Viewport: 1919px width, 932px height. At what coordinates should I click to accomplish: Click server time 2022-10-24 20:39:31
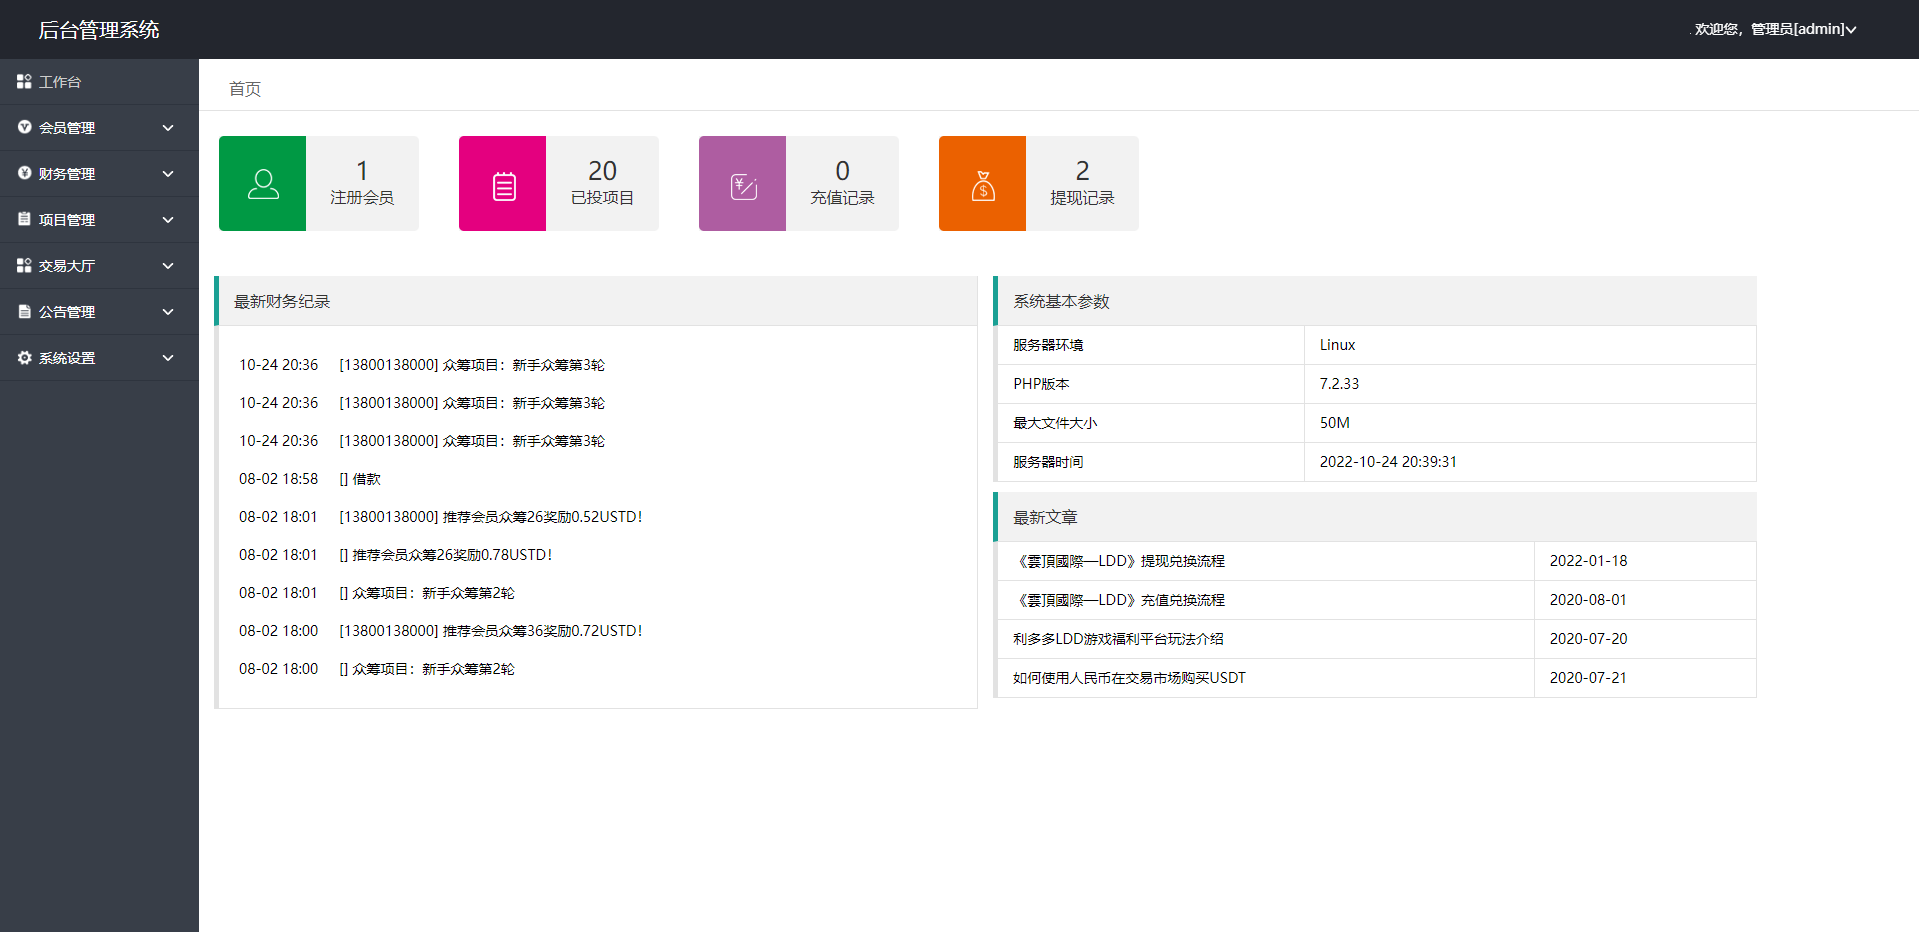click(1388, 462)
